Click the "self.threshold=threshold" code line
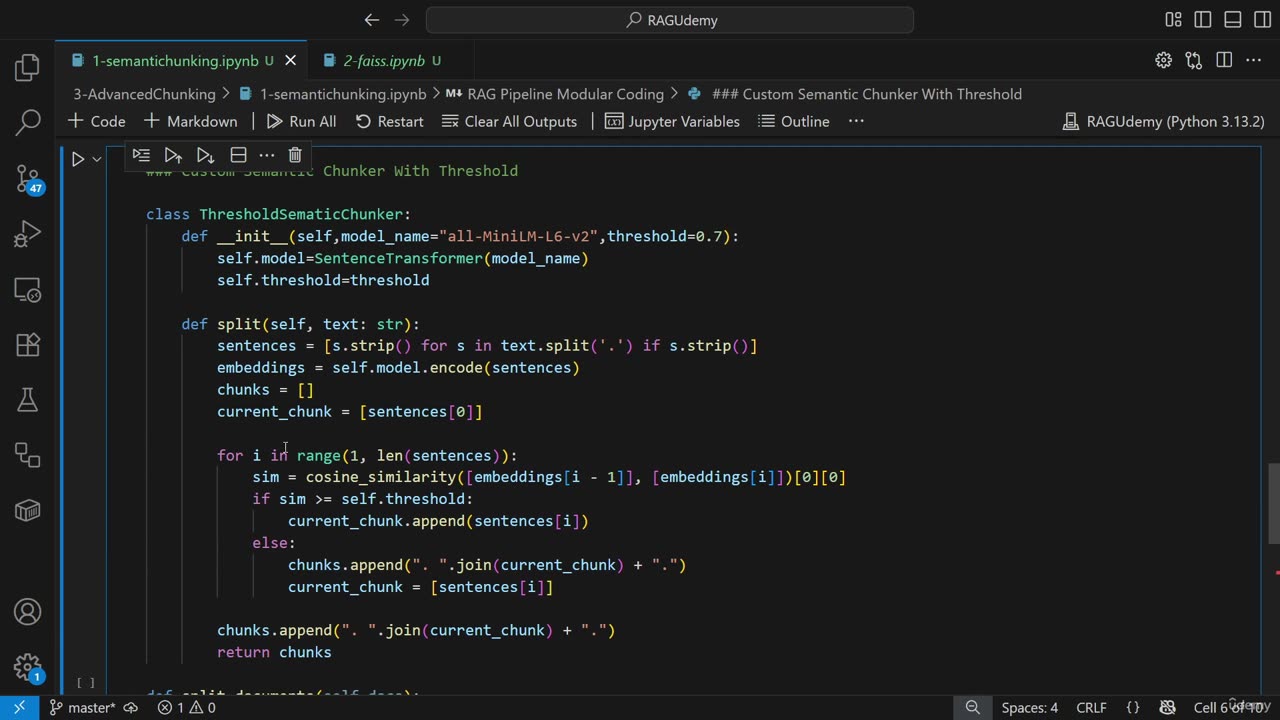Screen dimensions: 1280x720 coord(323,280)
